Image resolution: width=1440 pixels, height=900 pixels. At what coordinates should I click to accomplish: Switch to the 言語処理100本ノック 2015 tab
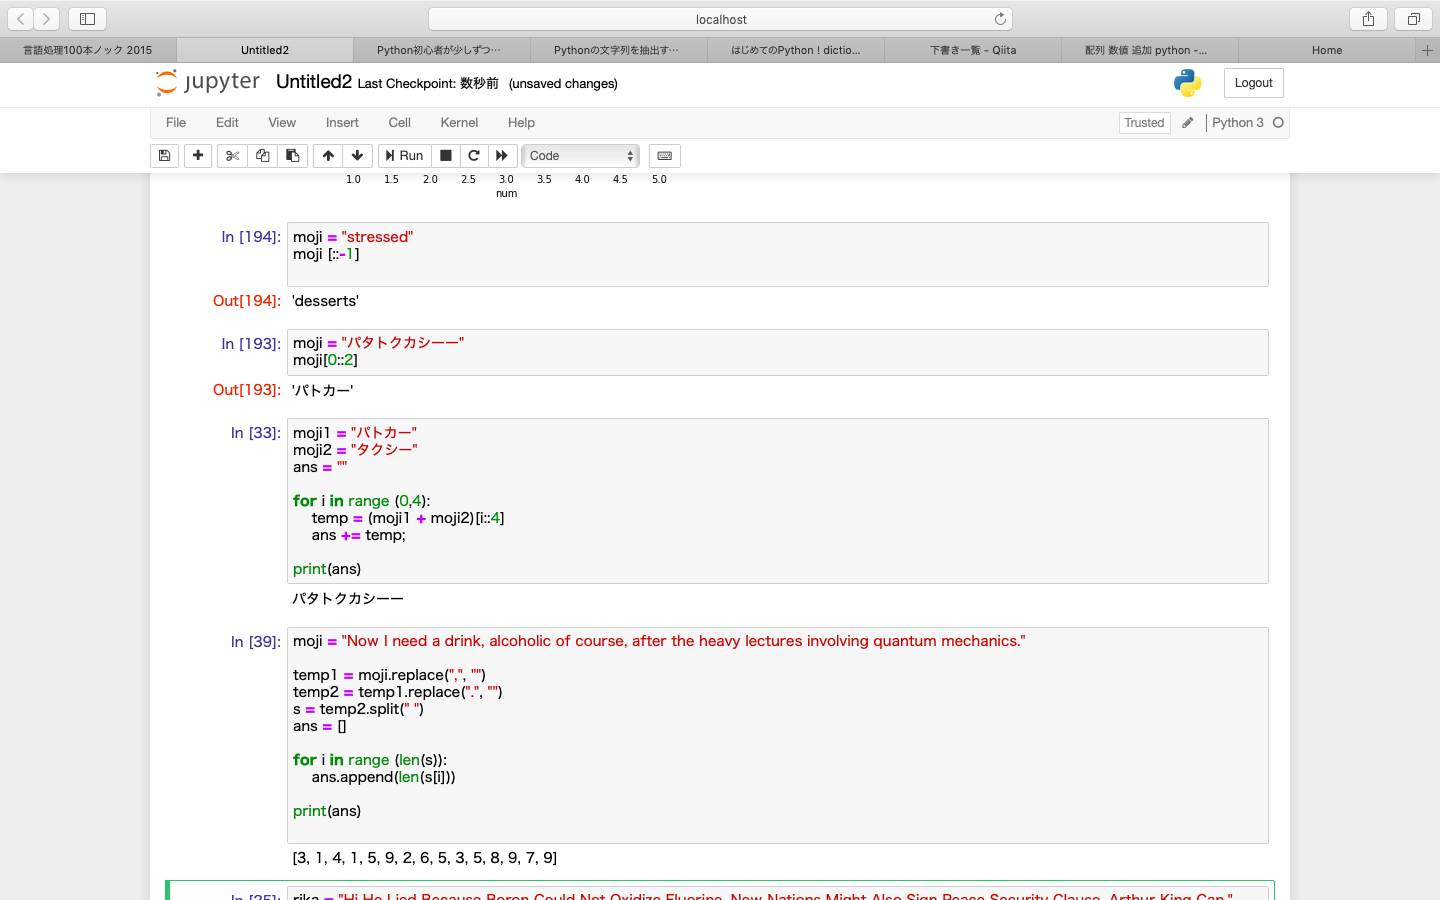(88, 50)
